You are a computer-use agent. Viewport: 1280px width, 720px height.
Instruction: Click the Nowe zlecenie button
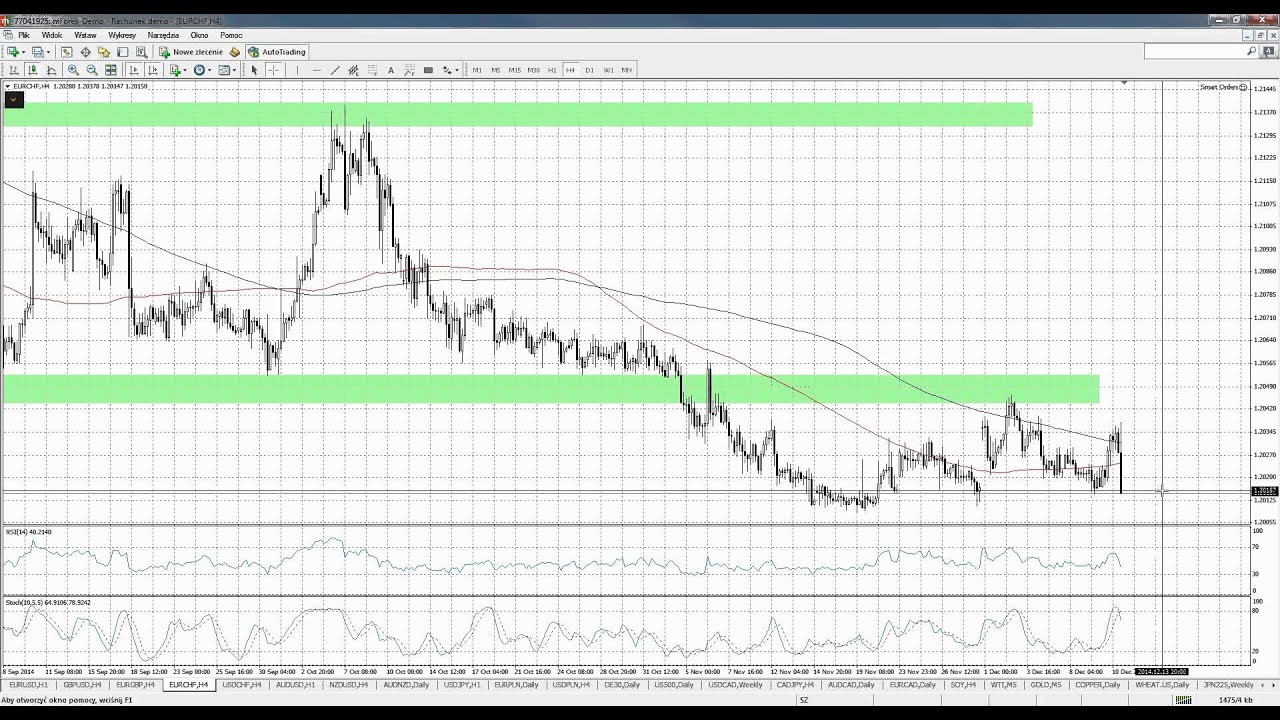[x=191, y=52]
